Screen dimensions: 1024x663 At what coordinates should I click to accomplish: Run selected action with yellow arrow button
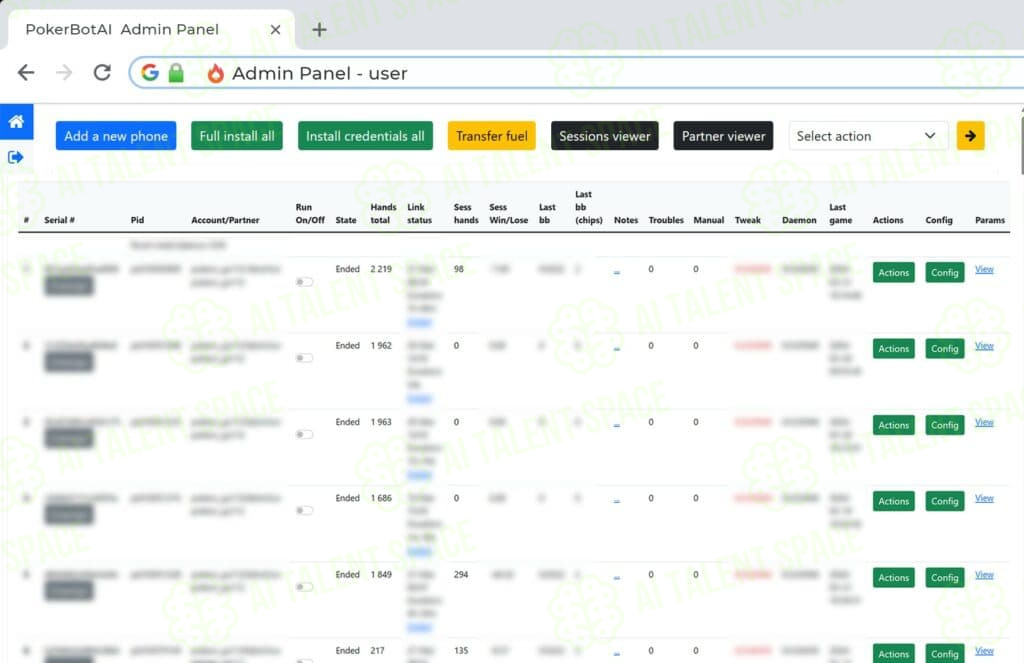click(970, 136)
